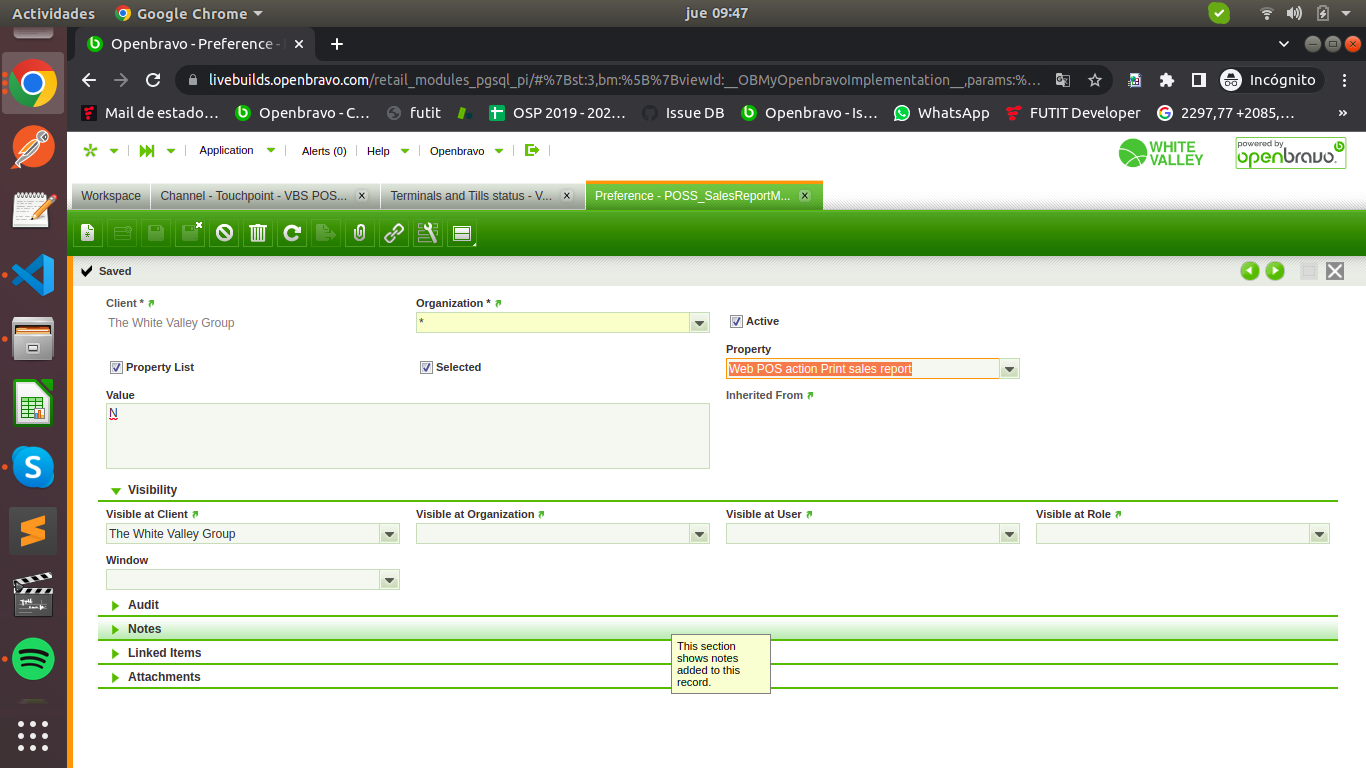
Task: Create a new record in form
Action: pos(88,233)
